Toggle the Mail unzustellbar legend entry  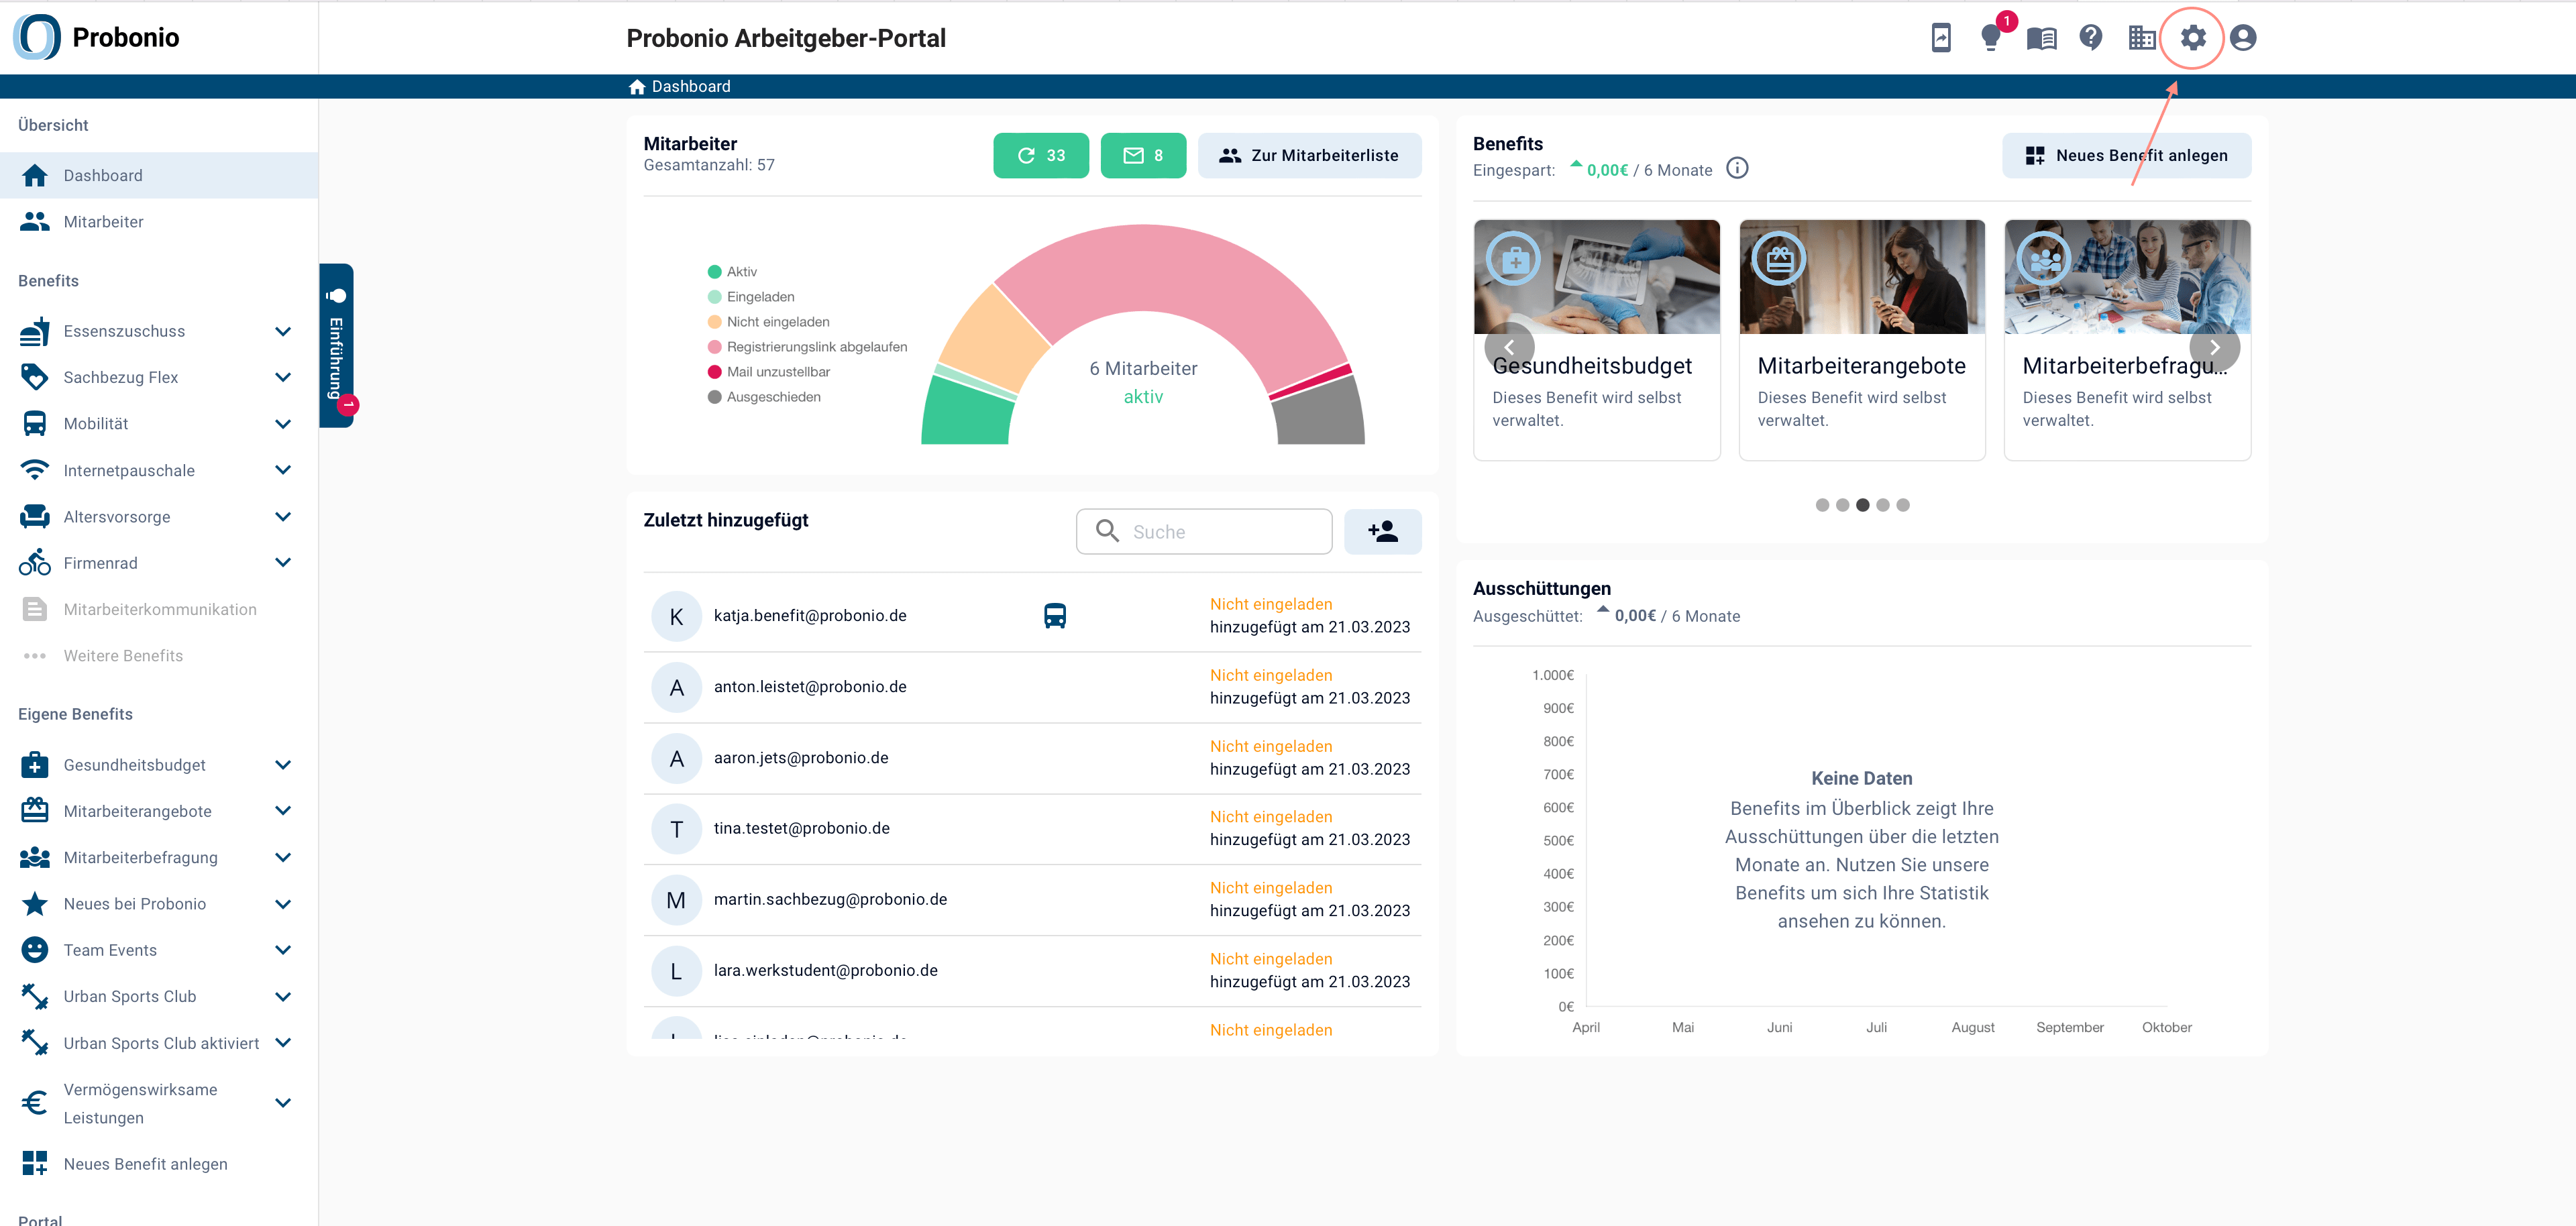pyautogui.click(x=768, y=372)
